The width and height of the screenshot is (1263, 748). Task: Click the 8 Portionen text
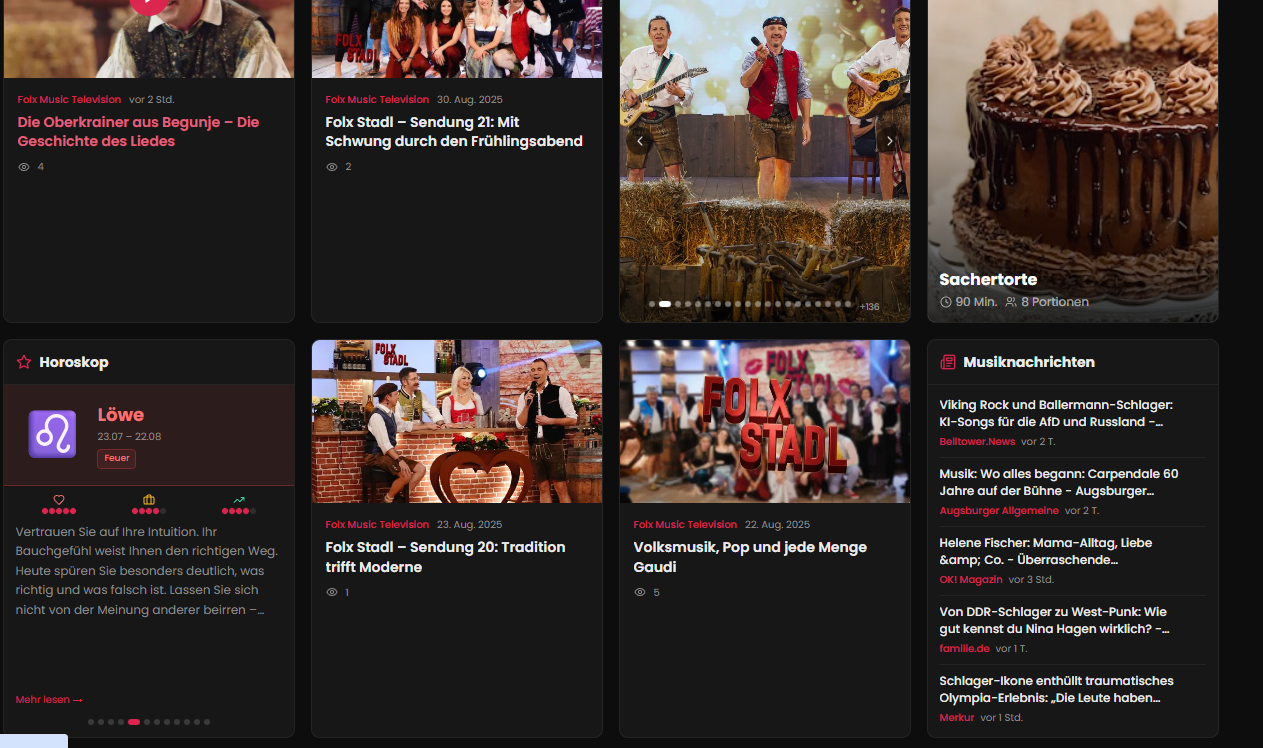coord(1055,302)
